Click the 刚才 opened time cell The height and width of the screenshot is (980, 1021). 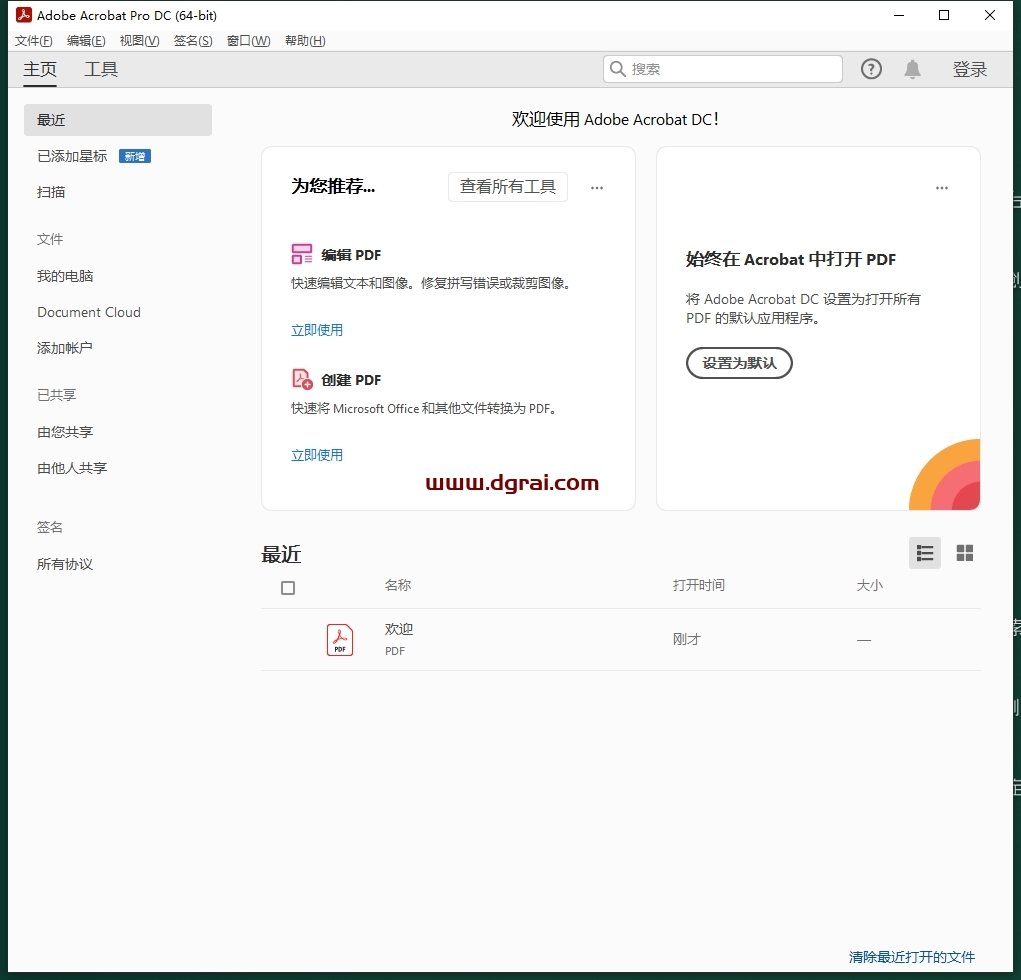[686, 639]
